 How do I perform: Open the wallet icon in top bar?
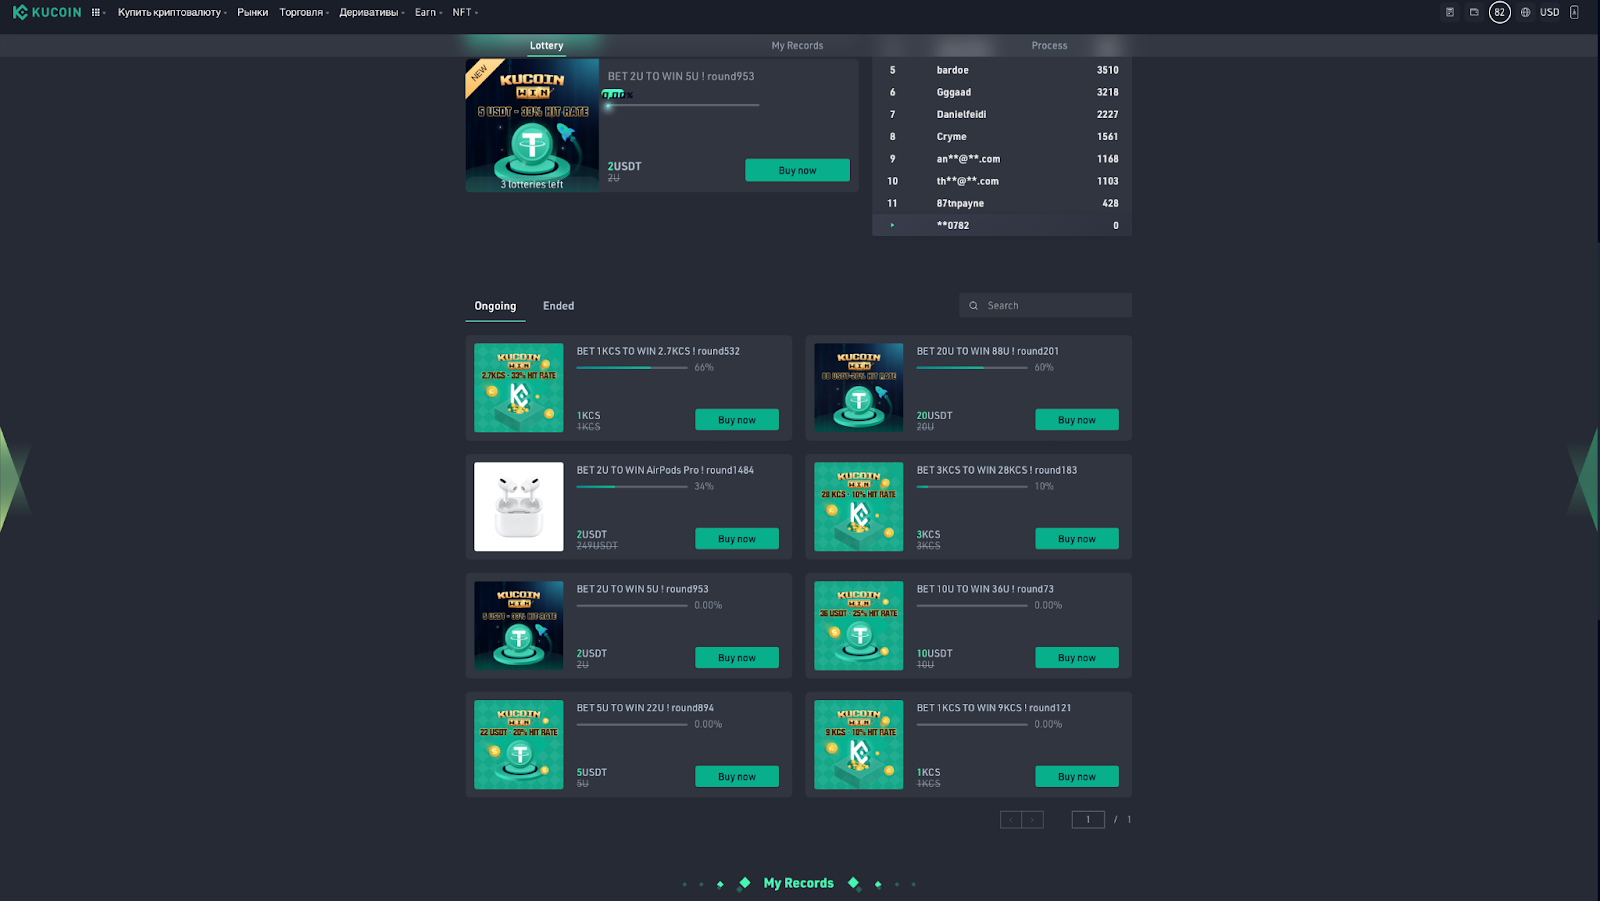click(x=1474, y=12)
